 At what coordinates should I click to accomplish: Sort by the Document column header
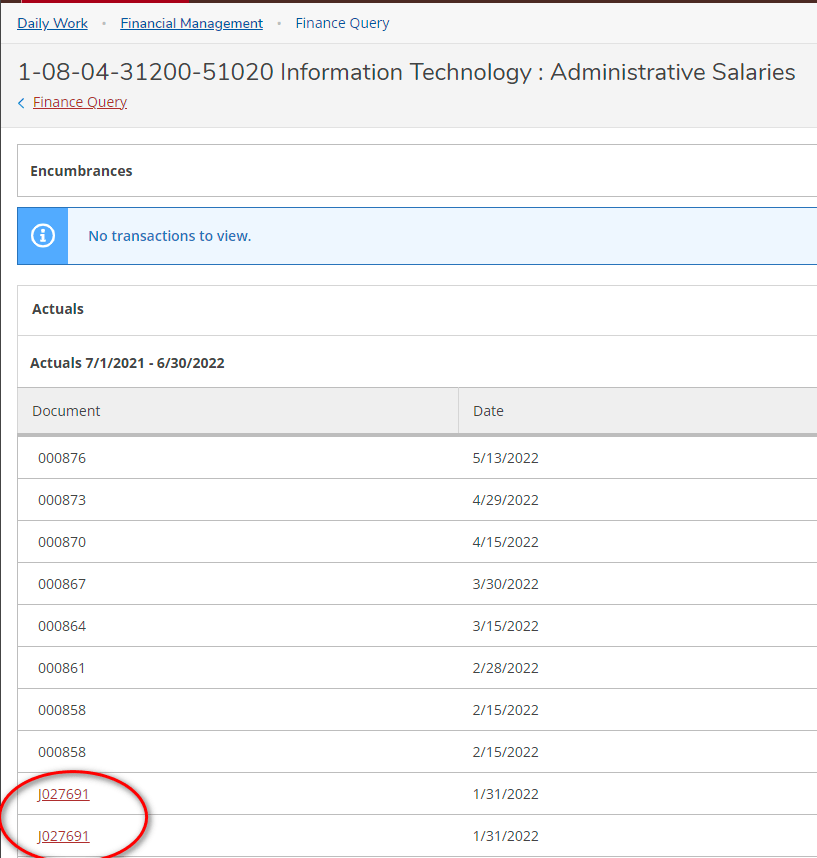point(65,410)
